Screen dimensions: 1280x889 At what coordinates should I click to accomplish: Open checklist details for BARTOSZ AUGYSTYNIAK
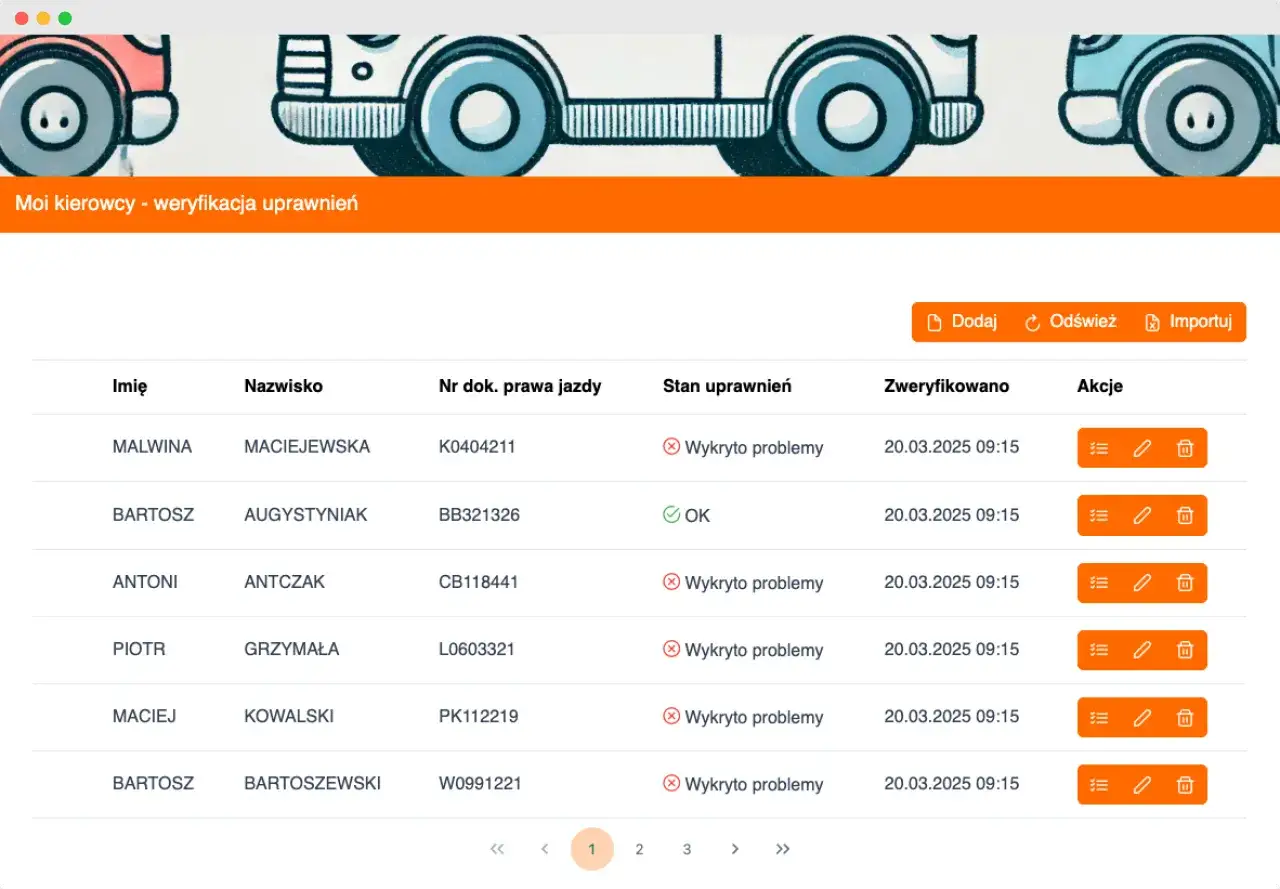(1099, 515)
